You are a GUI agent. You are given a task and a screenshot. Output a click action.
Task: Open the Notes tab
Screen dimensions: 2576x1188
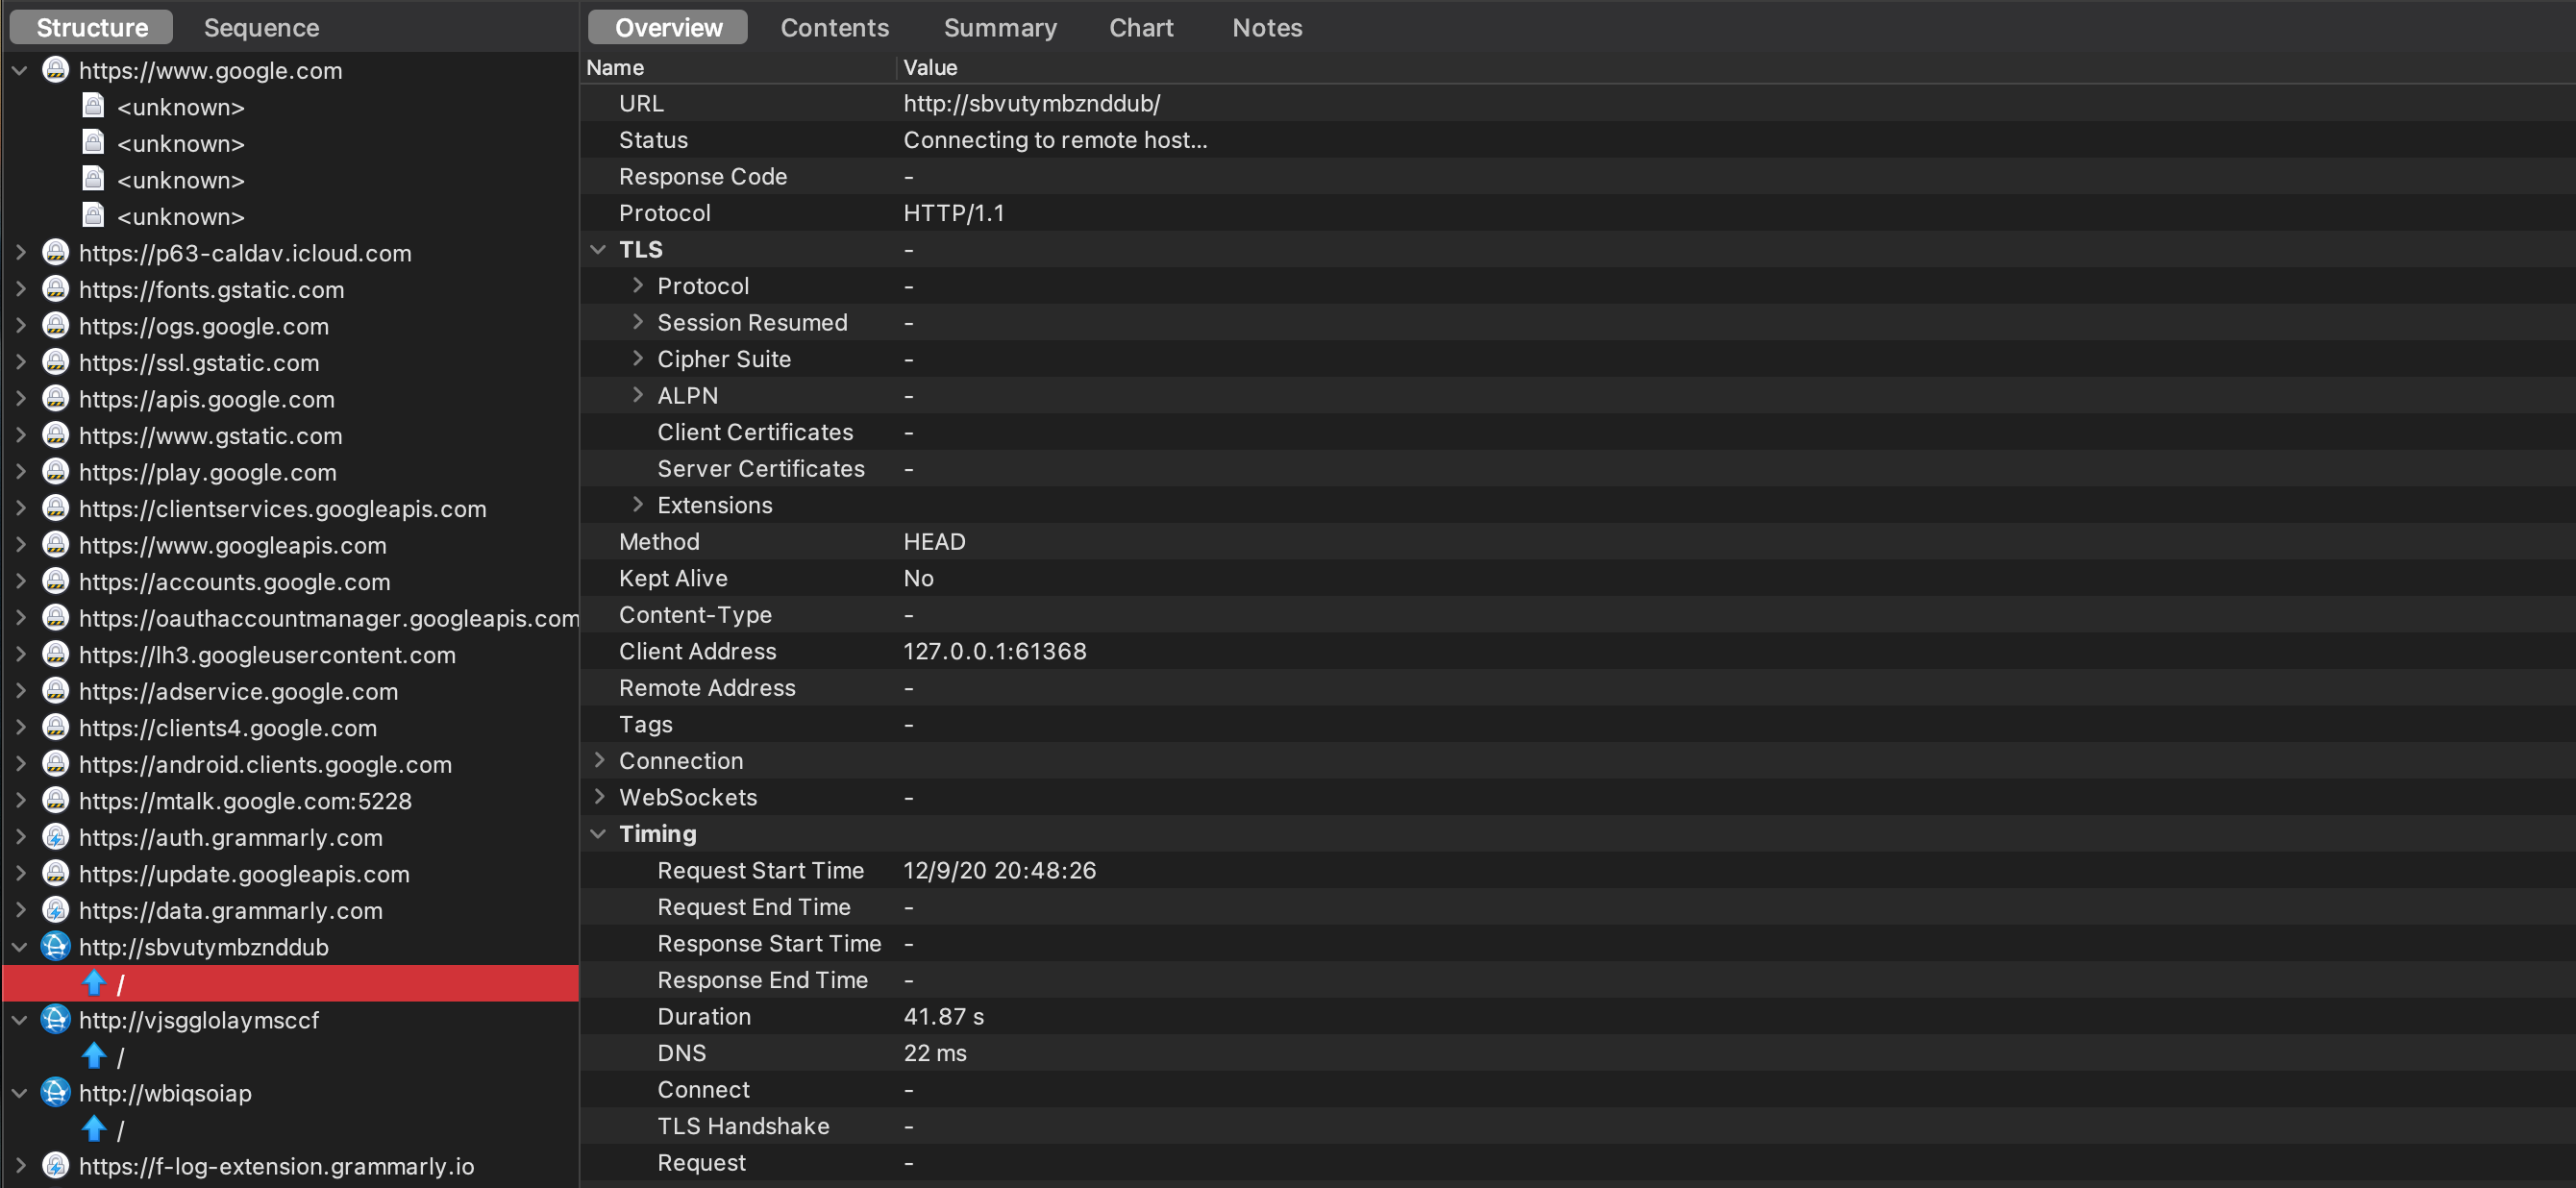pyautogui.click(x=1267, y=27)
